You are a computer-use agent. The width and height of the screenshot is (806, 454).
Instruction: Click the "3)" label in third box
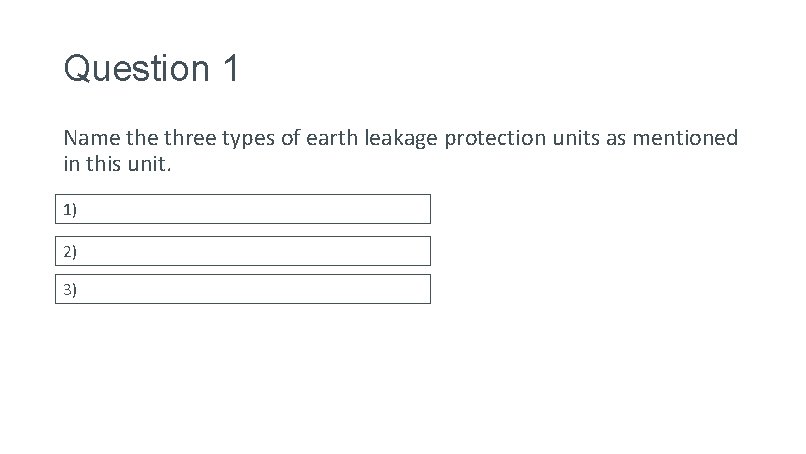69,290
